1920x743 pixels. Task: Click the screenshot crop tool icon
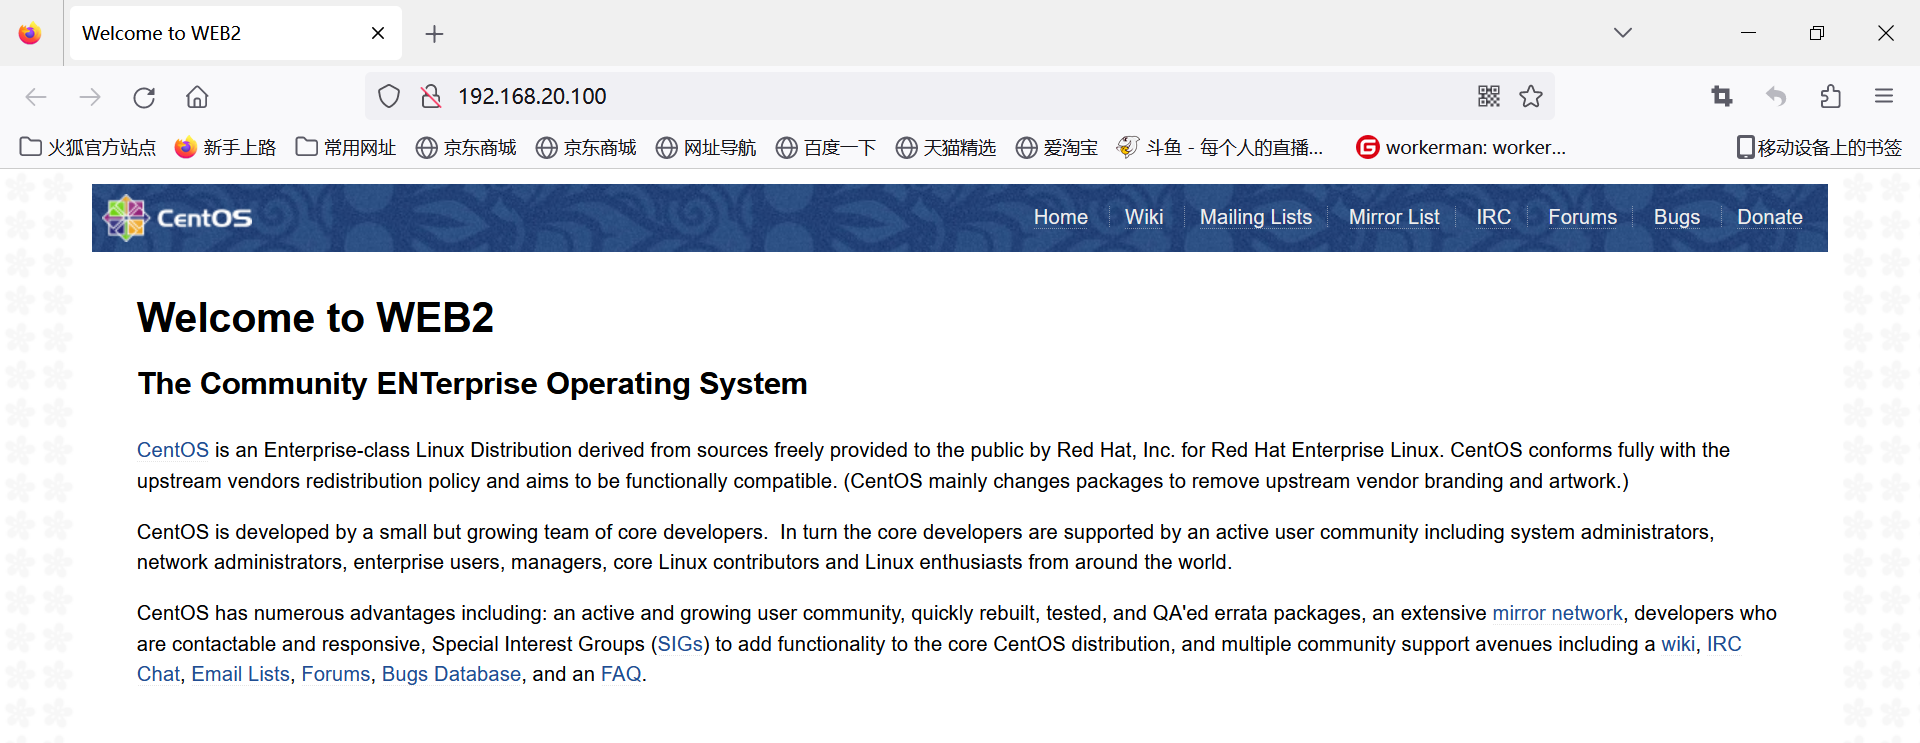(x=1721, y=96)
